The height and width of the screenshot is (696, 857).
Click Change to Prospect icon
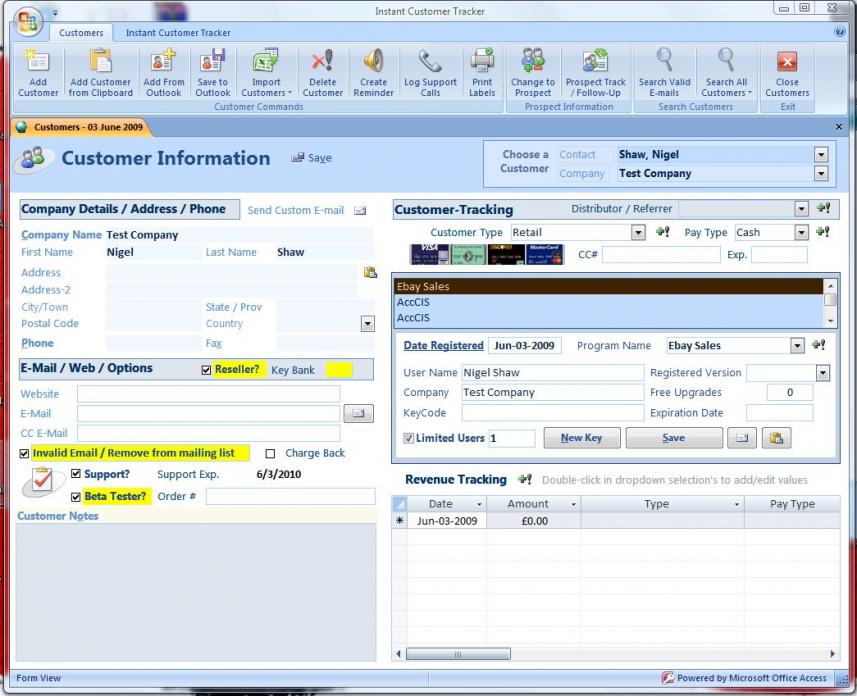pos(533,61)
